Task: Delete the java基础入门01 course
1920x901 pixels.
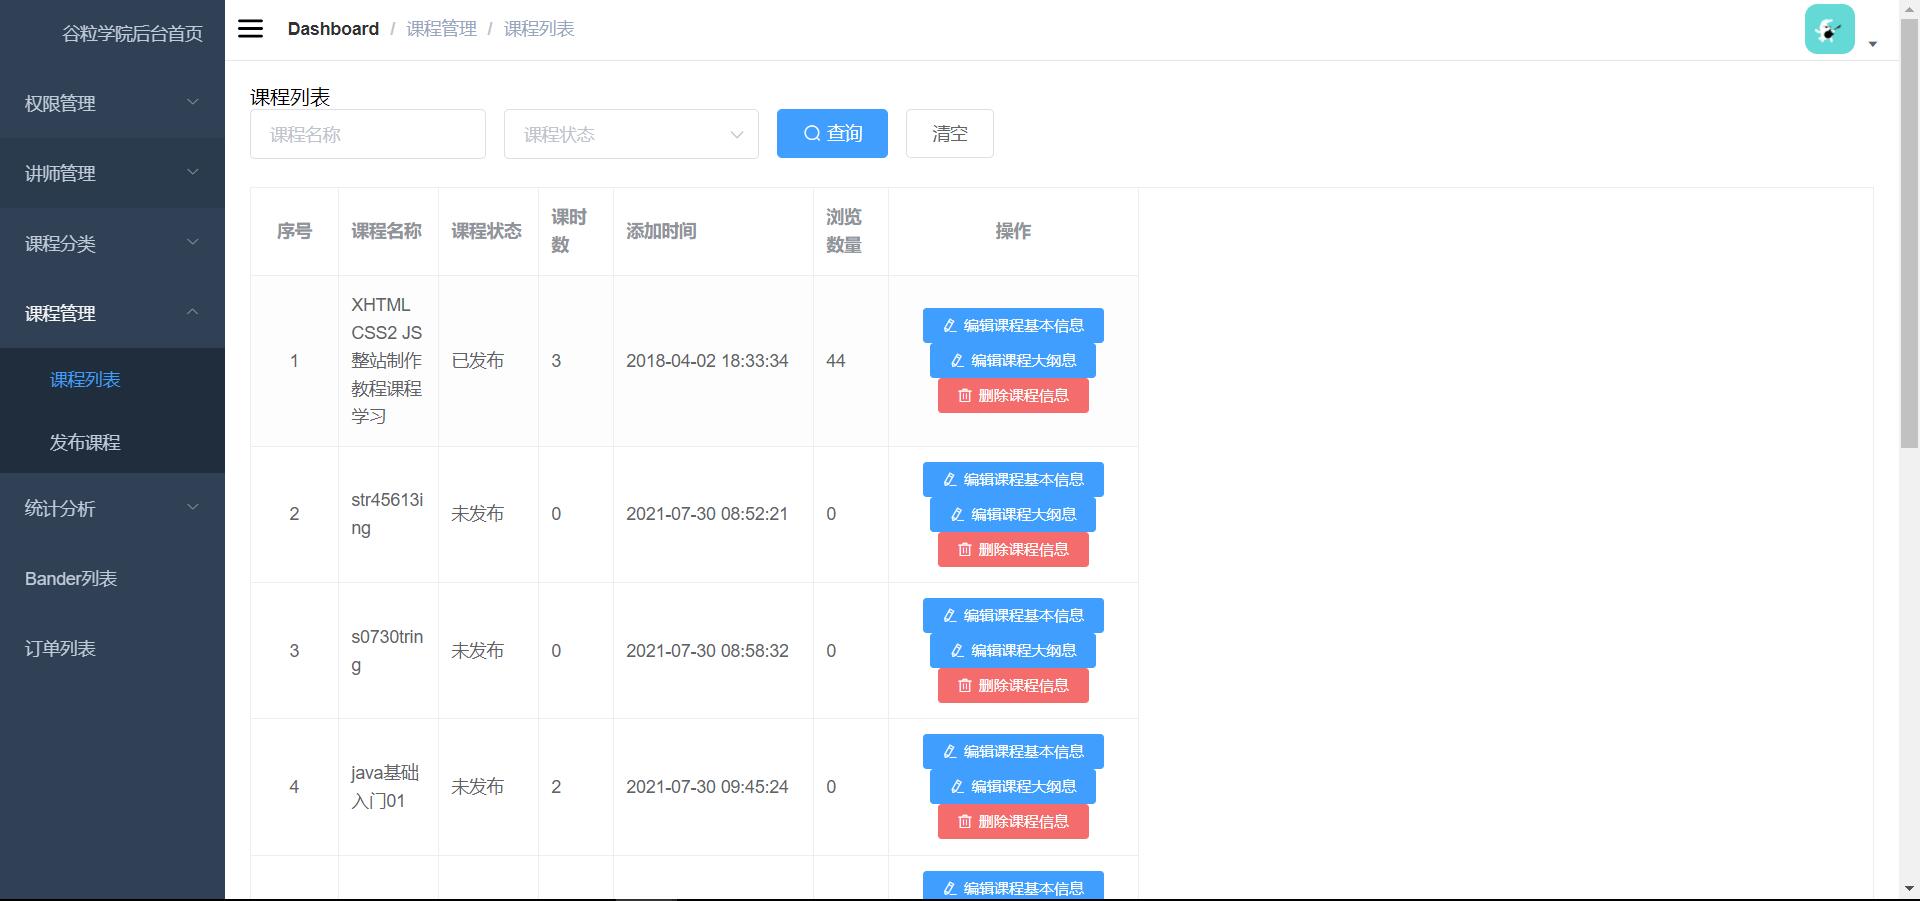Action: [x=1013, y=821]
